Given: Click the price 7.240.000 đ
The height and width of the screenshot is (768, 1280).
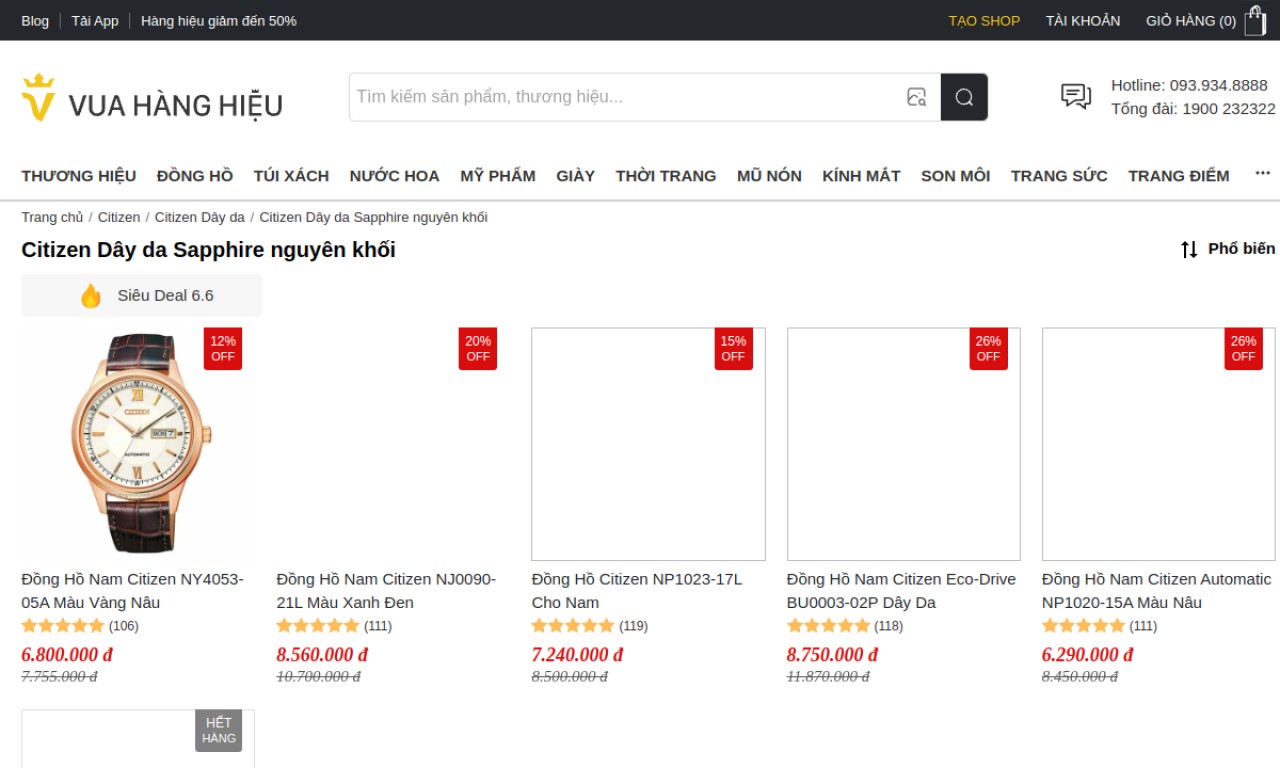Looking at the screenshot, I should [577, 655].
